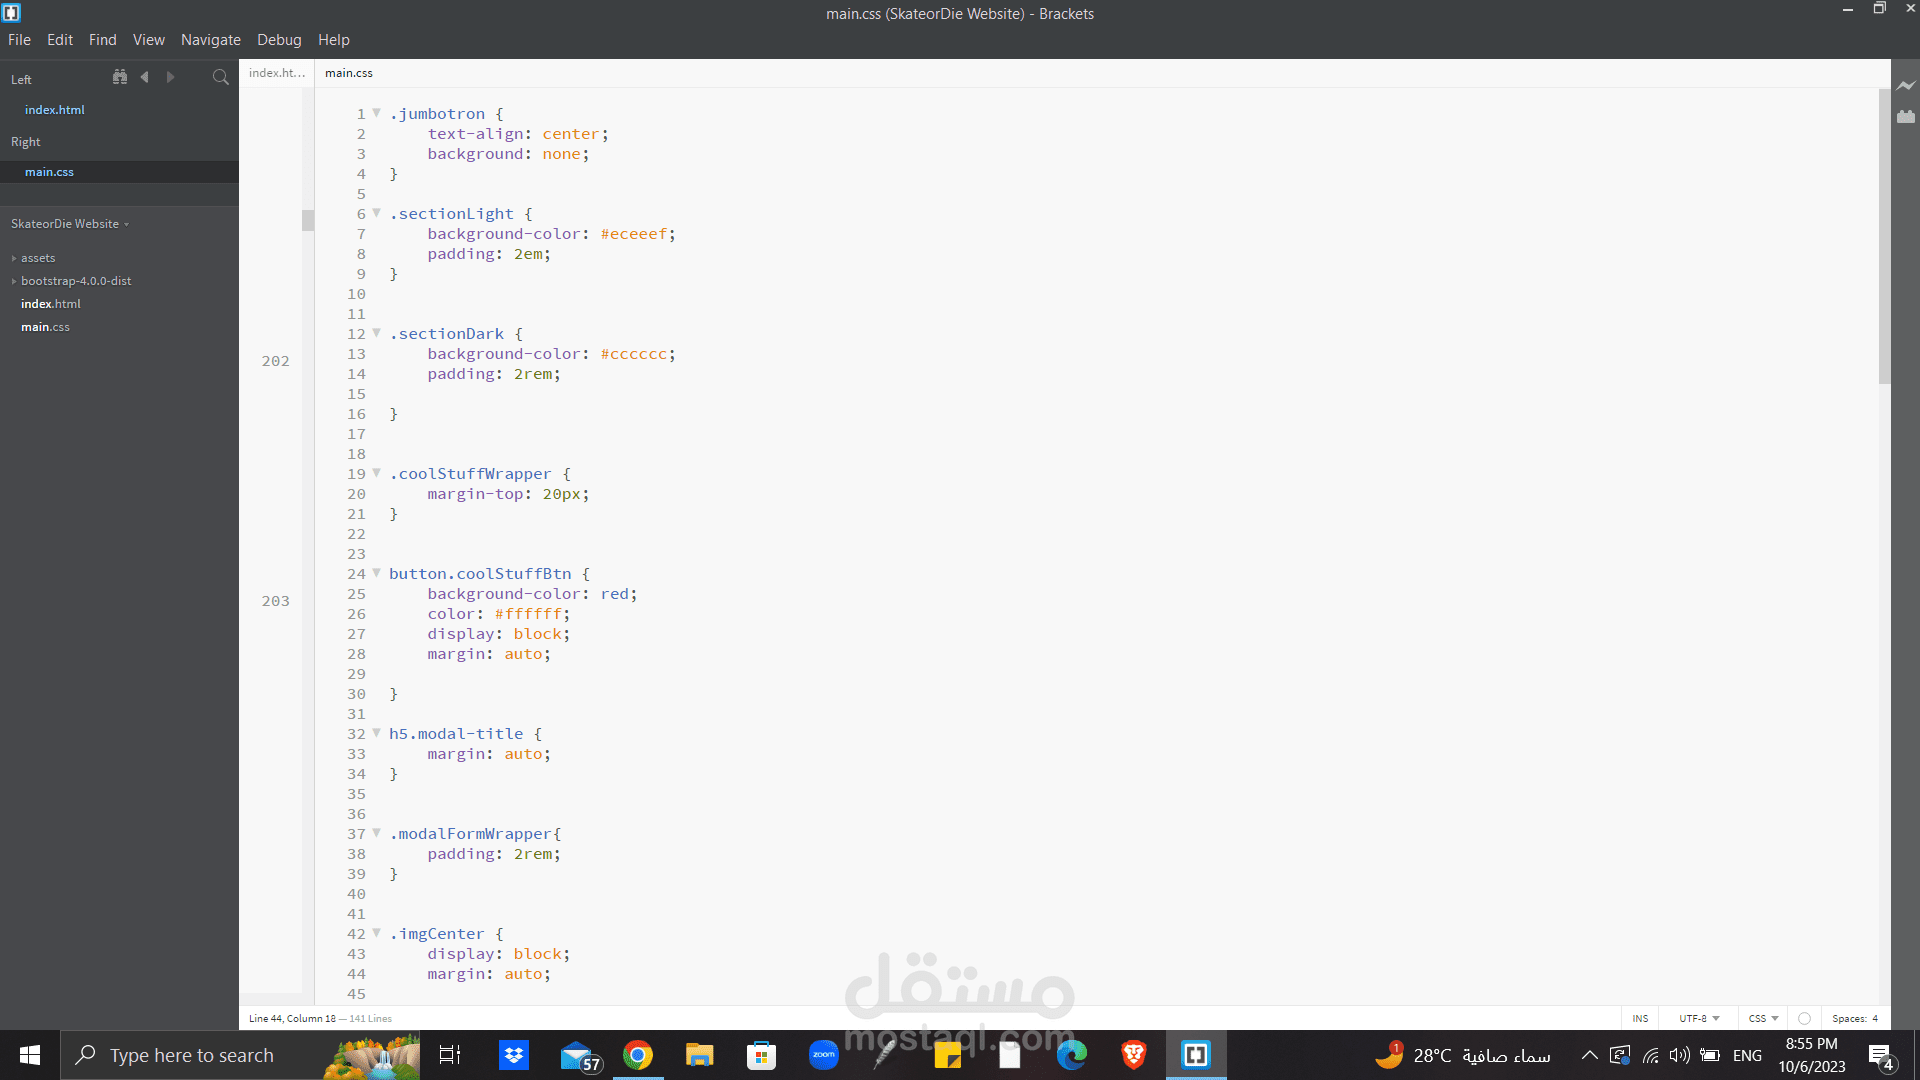Navigate forward with the right arrow icon
Screen dimensions: 1920x1080
[170, 77]
